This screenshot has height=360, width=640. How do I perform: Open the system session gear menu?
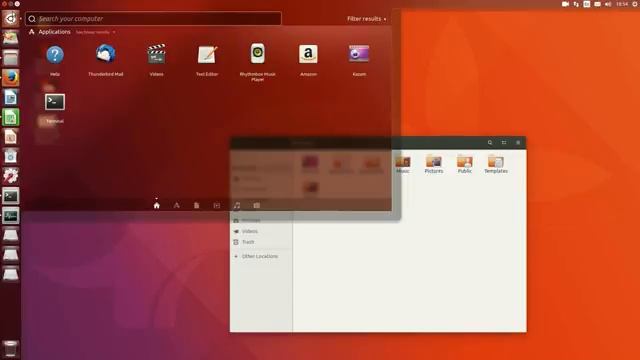(636, 4)
